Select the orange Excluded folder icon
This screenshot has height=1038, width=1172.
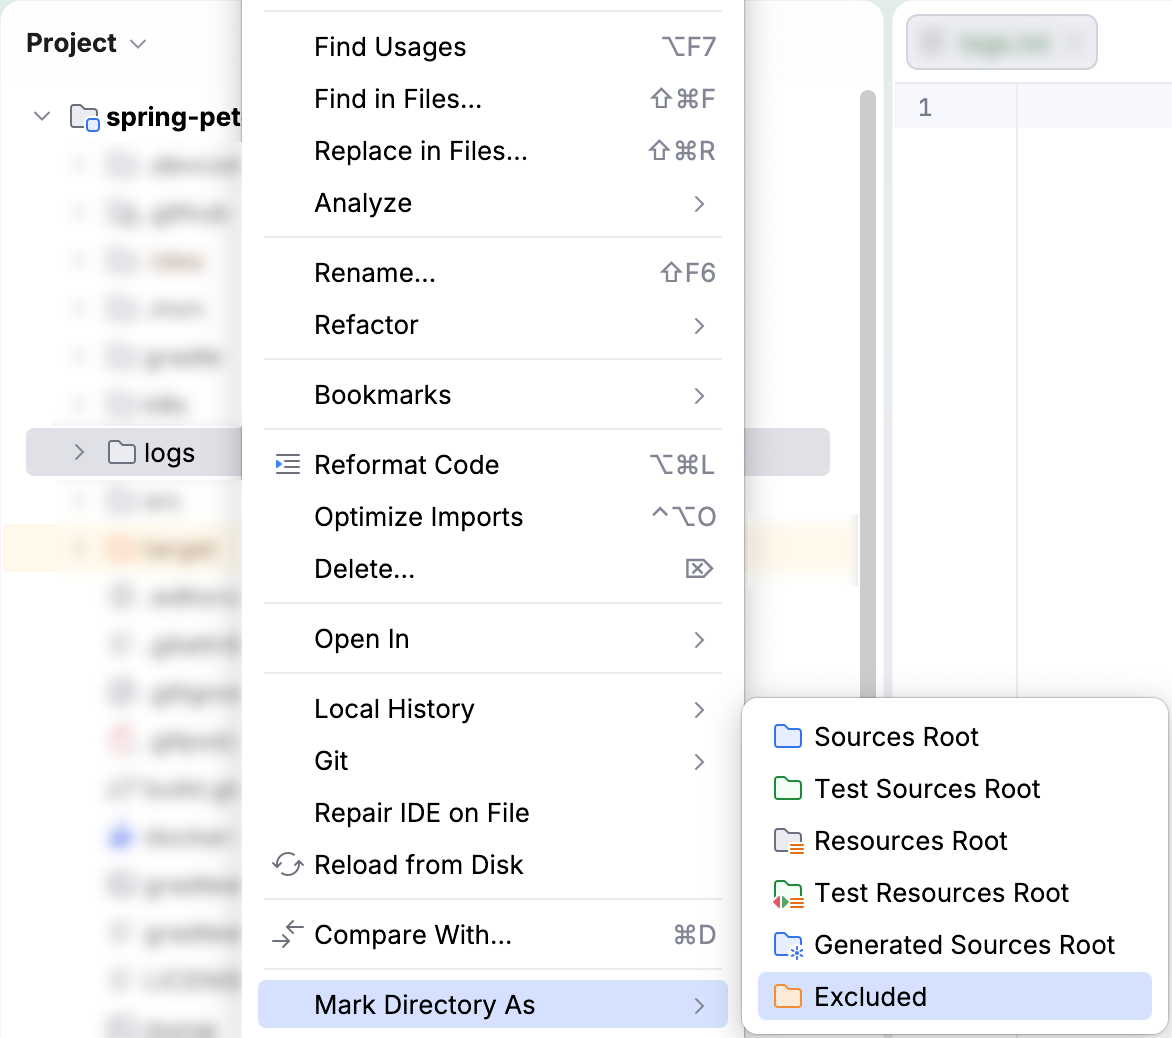[x=786, y=996]
